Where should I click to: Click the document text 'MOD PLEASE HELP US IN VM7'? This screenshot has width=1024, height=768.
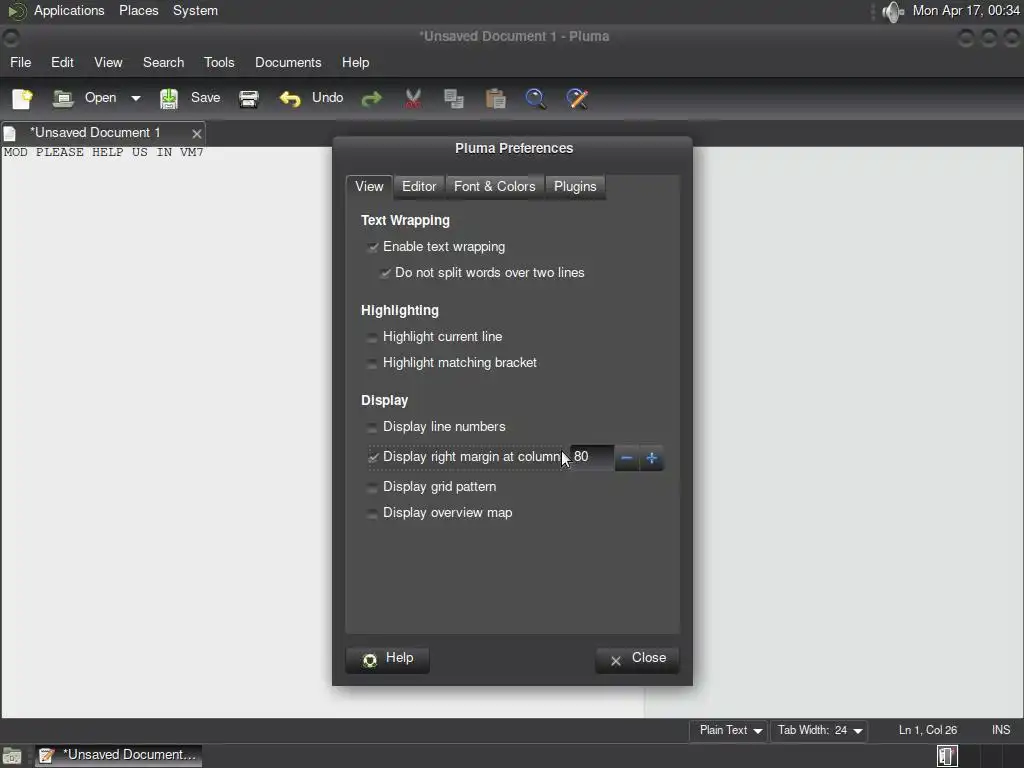103,152
